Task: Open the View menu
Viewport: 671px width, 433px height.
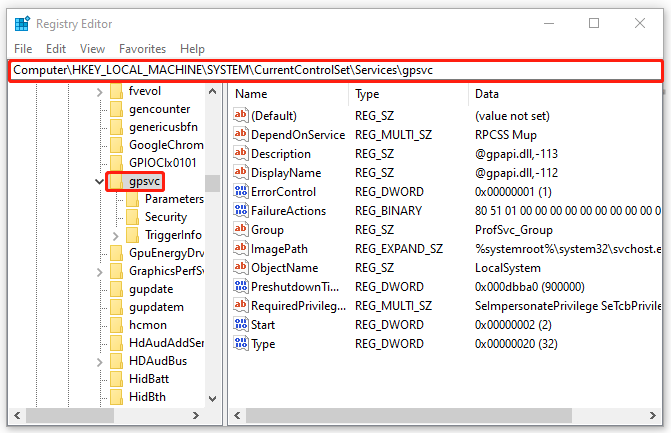Action: tap(92, 49)
